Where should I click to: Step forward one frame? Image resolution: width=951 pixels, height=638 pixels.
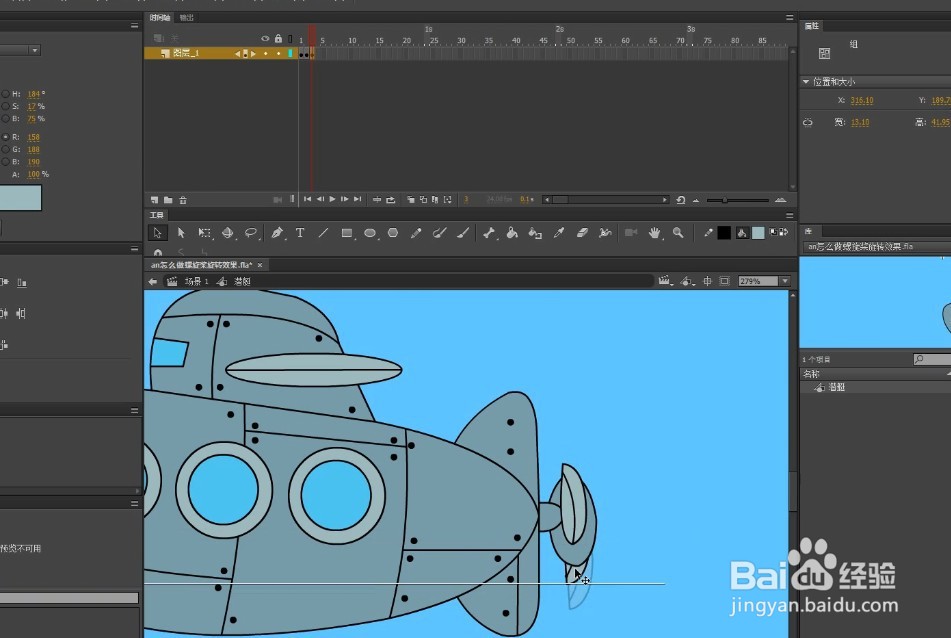(344, 200)
